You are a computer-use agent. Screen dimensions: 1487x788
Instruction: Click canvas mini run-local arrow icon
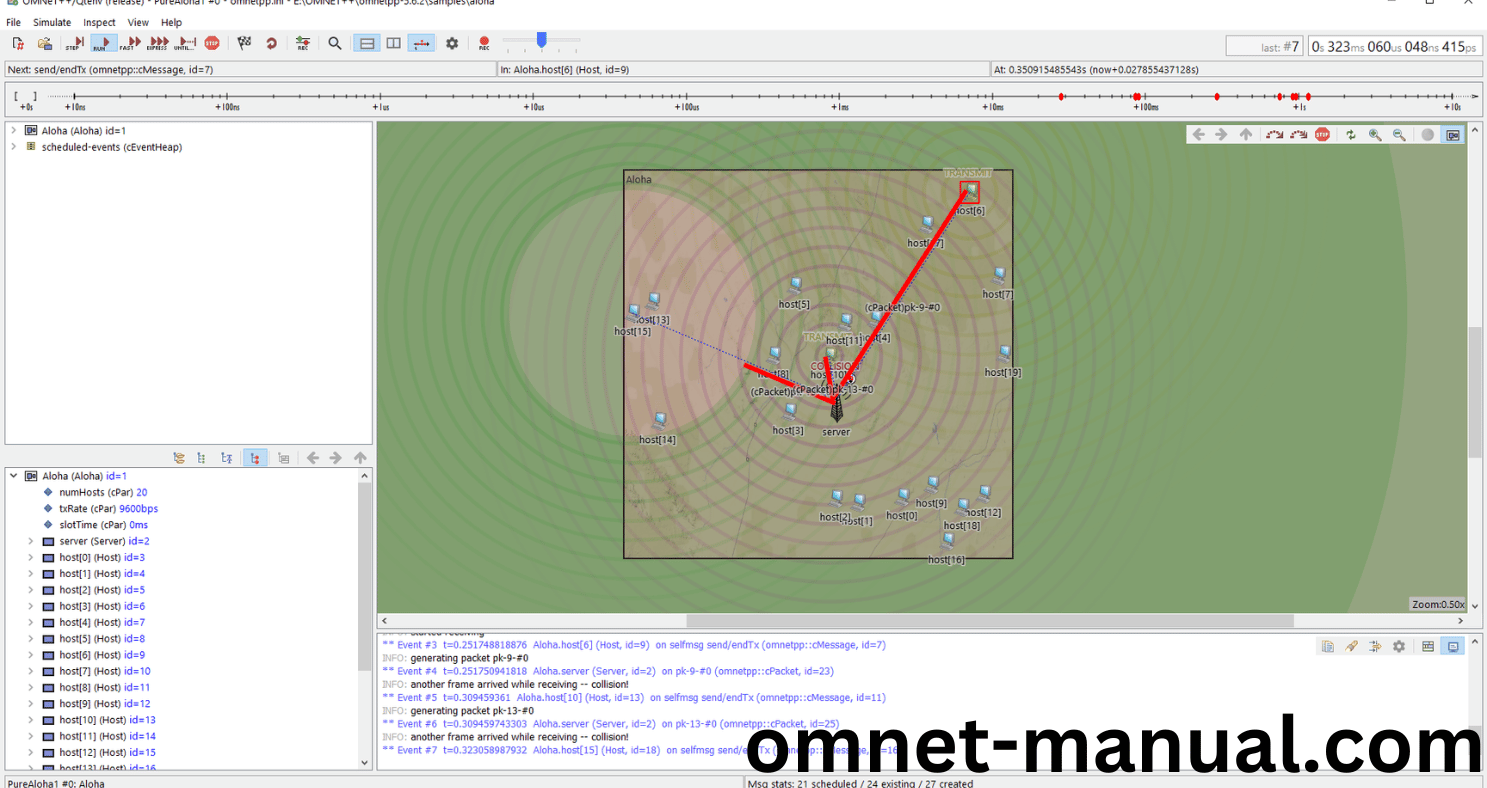click(x=1274, y=134)
